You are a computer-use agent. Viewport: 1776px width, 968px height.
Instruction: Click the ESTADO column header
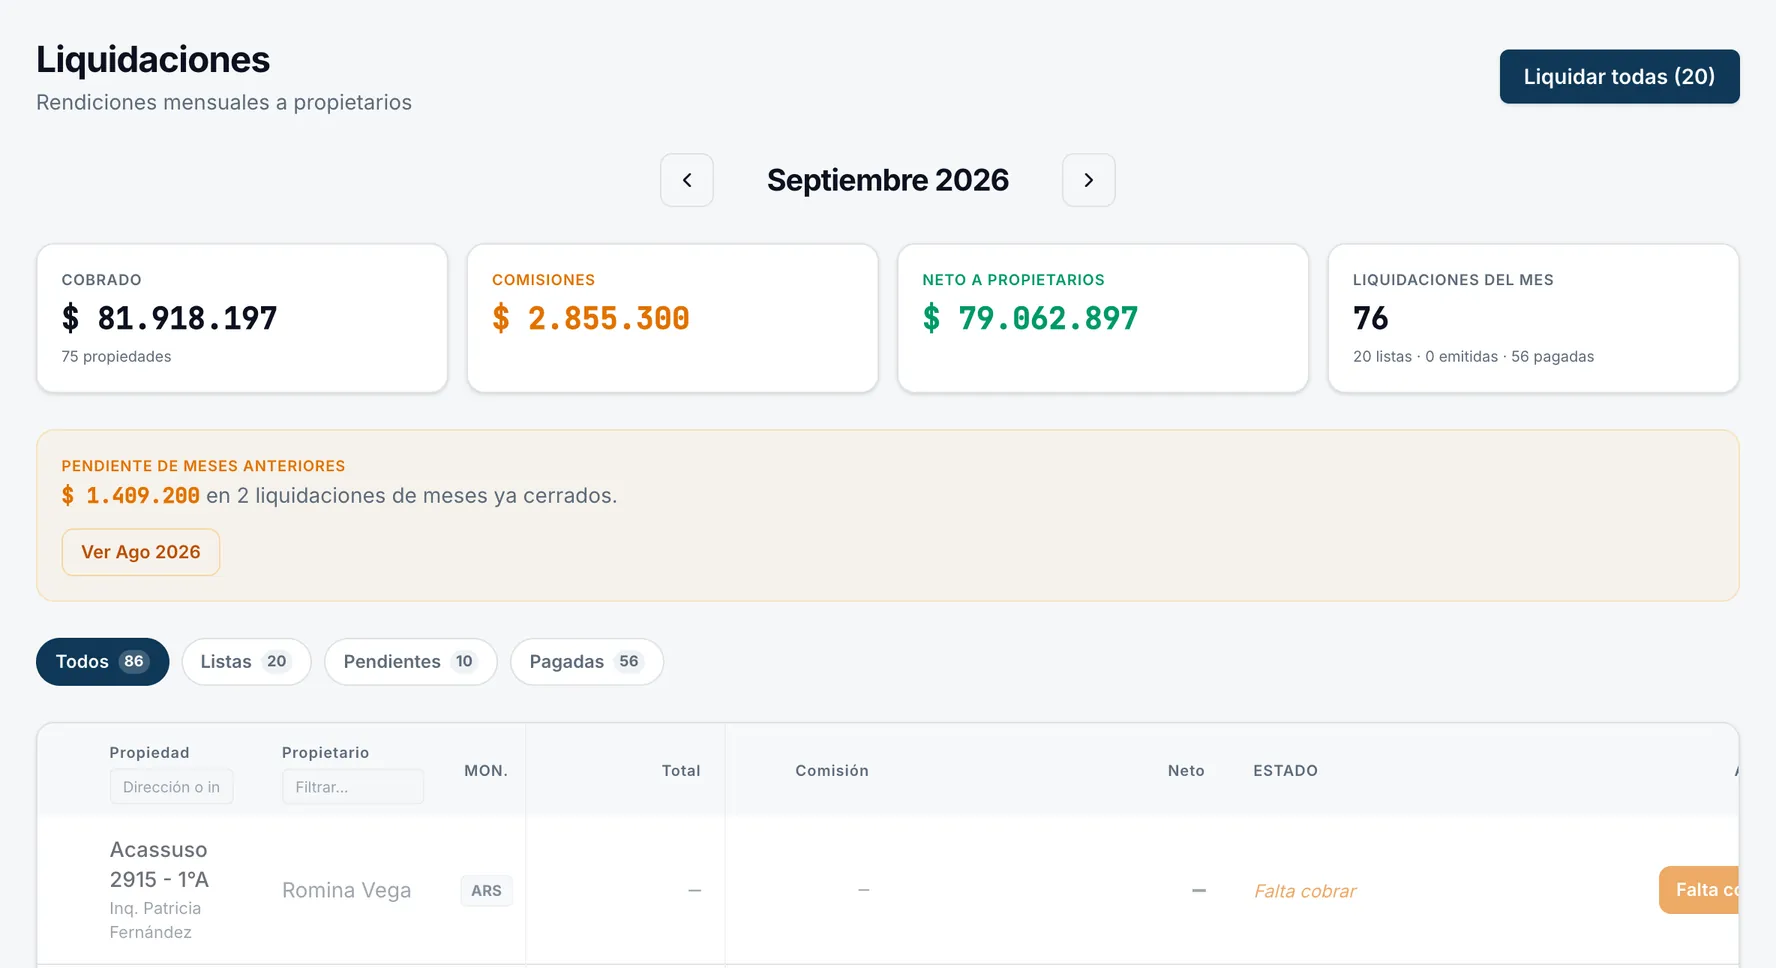1285,771
